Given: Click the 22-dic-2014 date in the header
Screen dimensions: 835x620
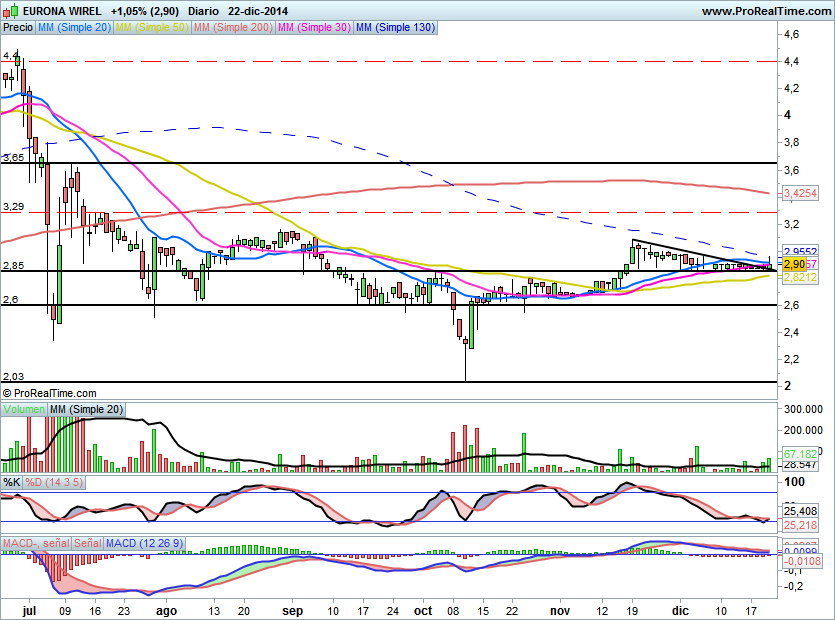Looking at the screenshot, I should click(x=258, y=11).
